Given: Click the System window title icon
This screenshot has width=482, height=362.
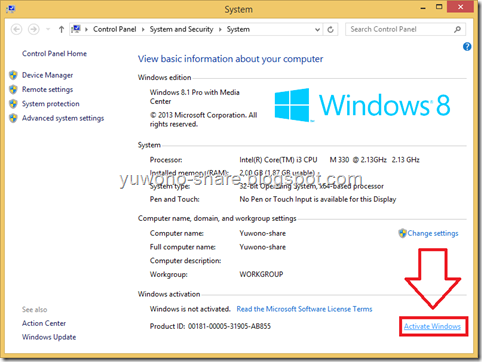Looking at the screenshot, I should pos(10,9).
